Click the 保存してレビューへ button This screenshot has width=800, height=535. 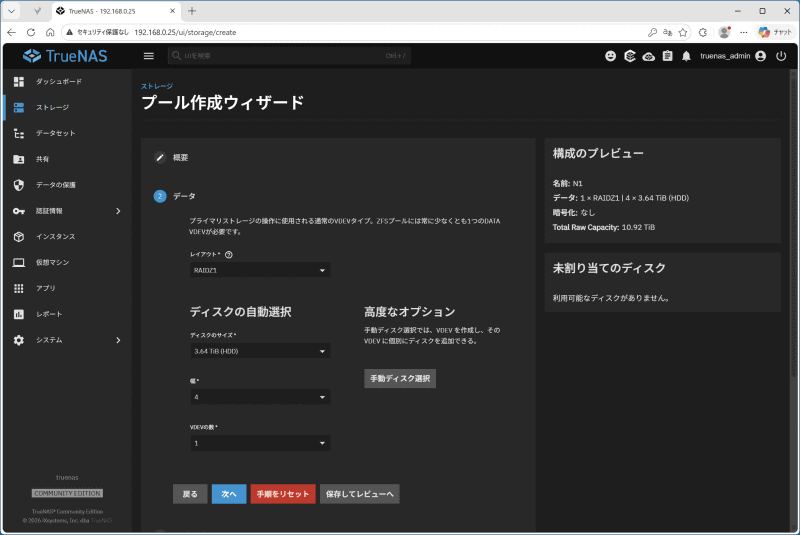click(x=360, y=494)
